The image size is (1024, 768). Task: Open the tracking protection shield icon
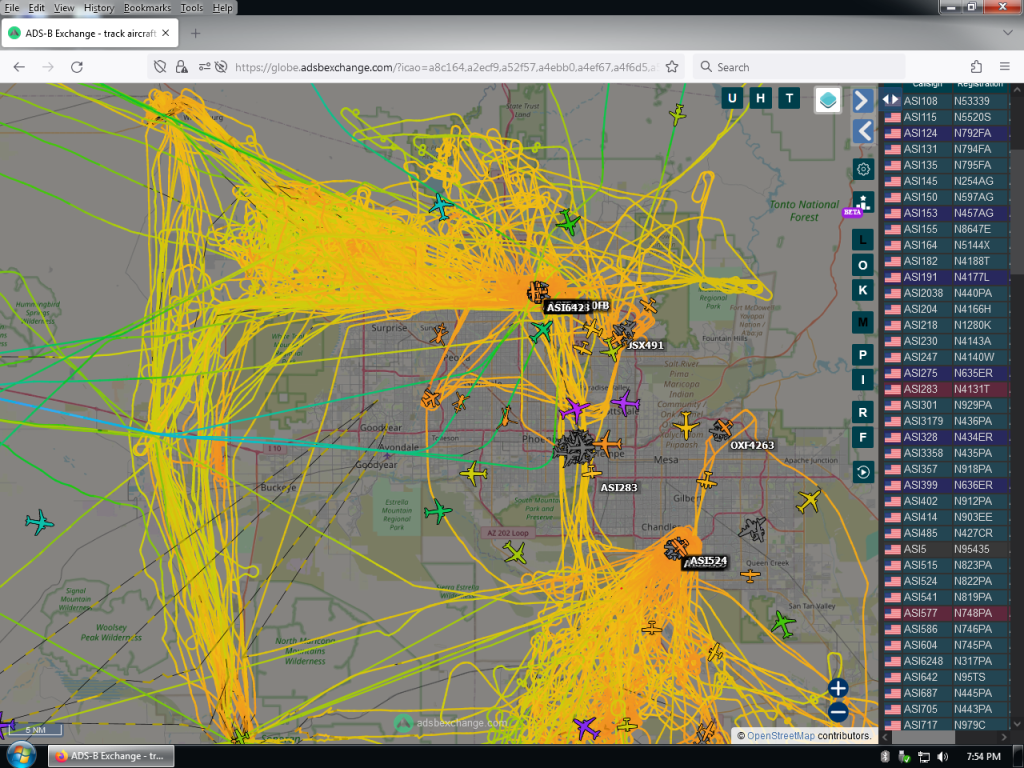[x=160, y=67]
